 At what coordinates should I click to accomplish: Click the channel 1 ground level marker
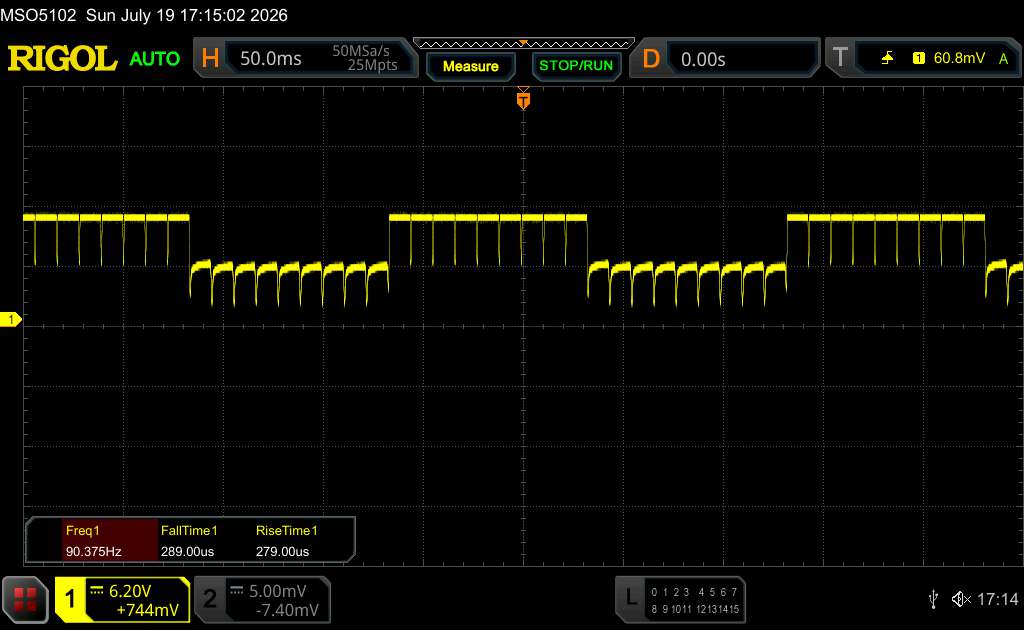coord(10,319)
